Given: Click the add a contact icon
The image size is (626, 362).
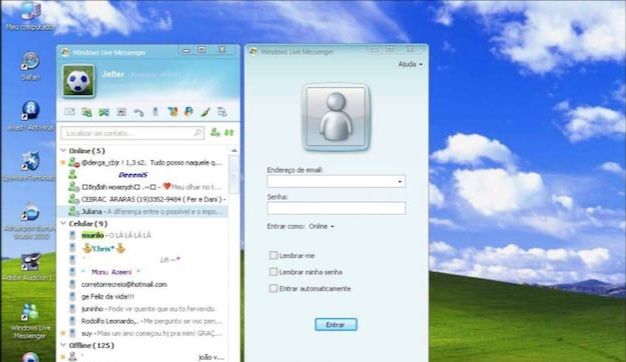Looking at the screenshot, I should pos(215,132).
